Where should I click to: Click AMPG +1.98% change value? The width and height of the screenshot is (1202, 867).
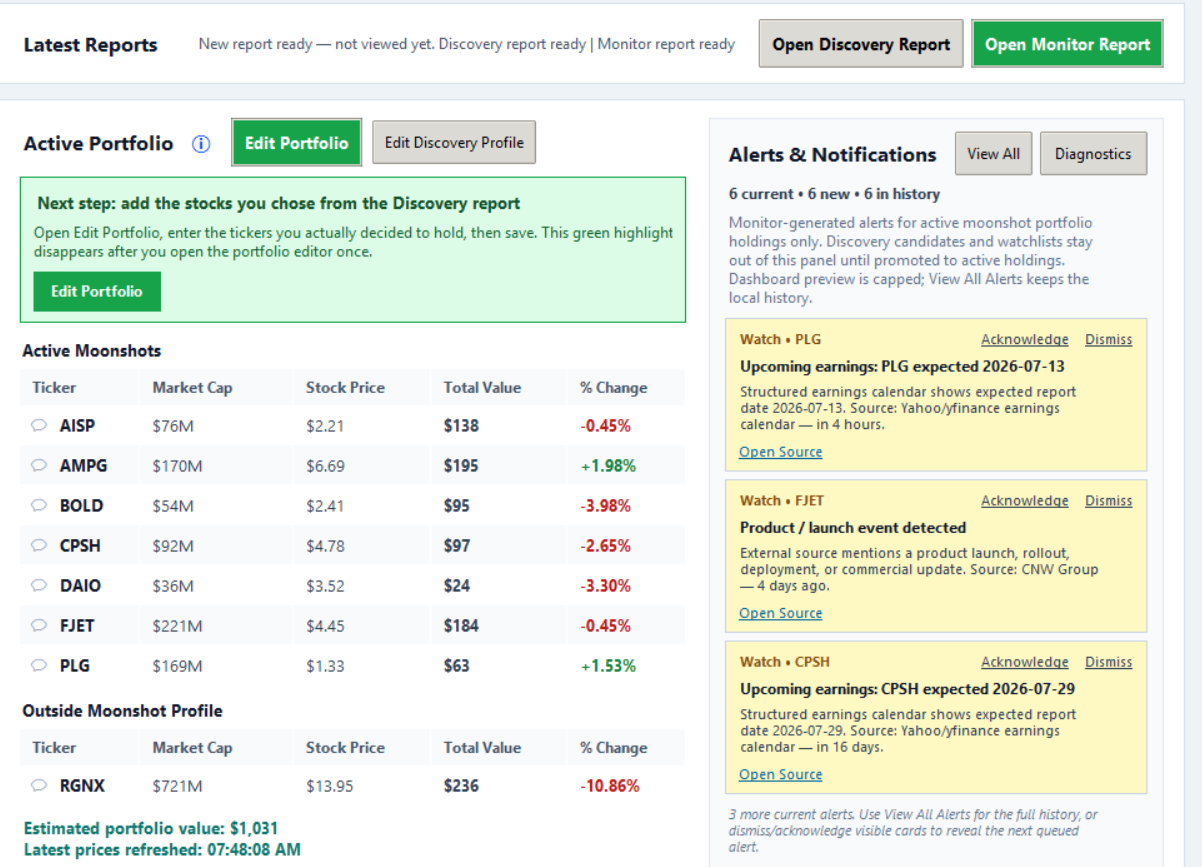[x=608, y=466]
